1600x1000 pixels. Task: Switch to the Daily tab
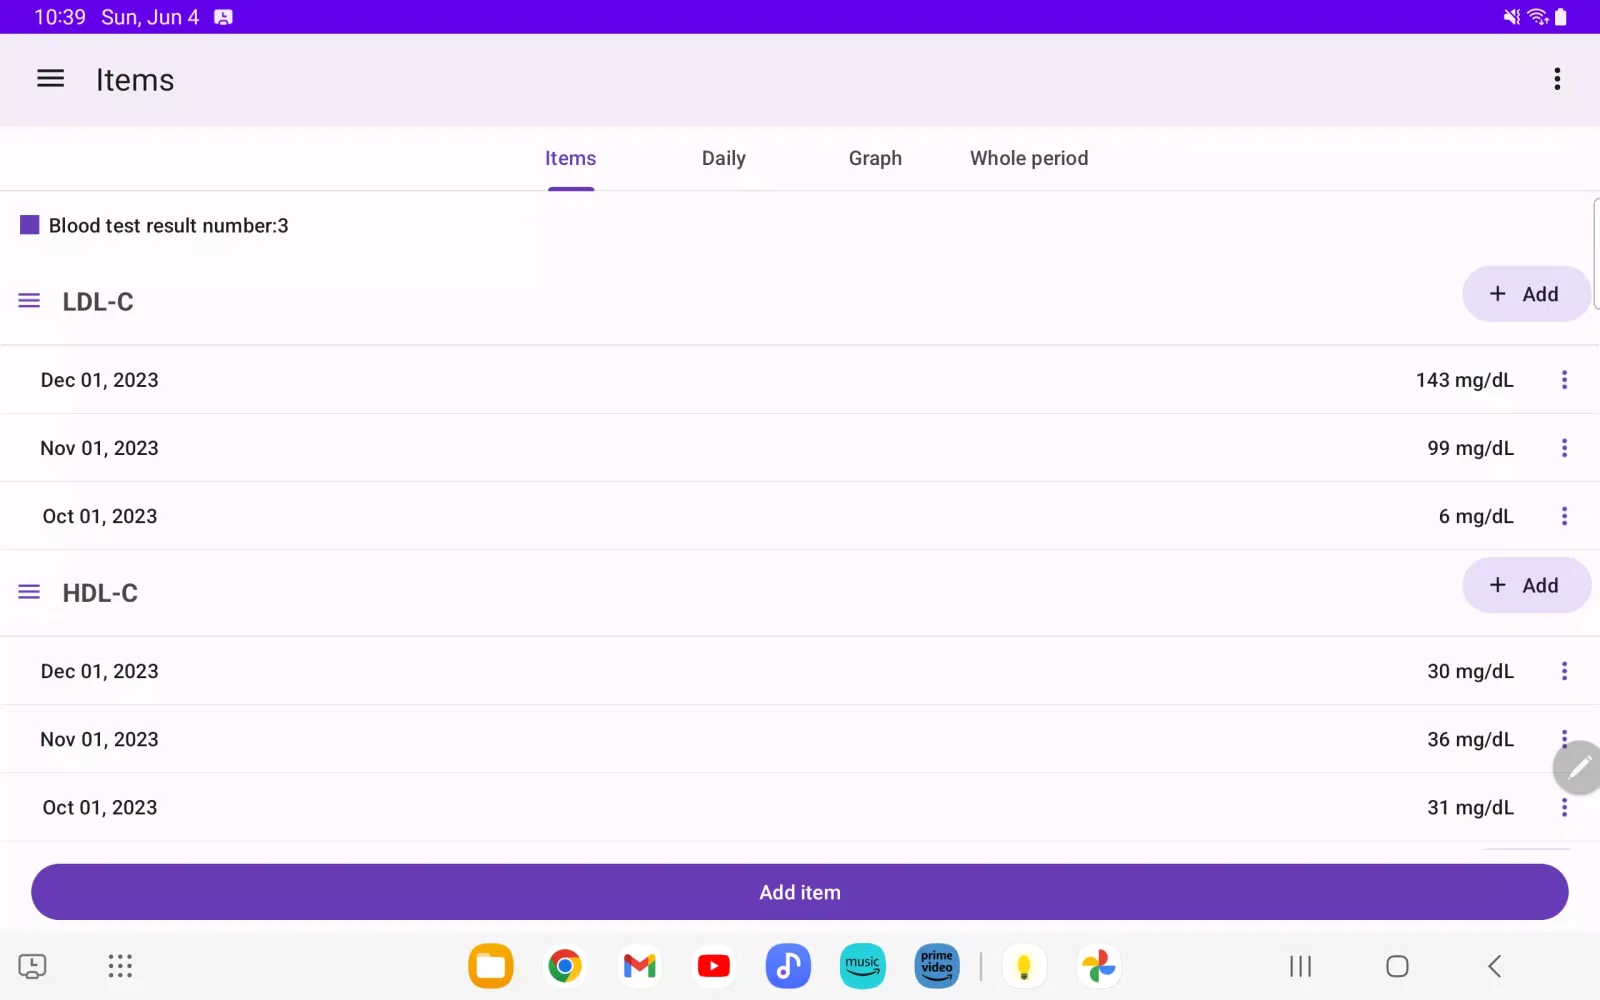(x=723, y=158)
